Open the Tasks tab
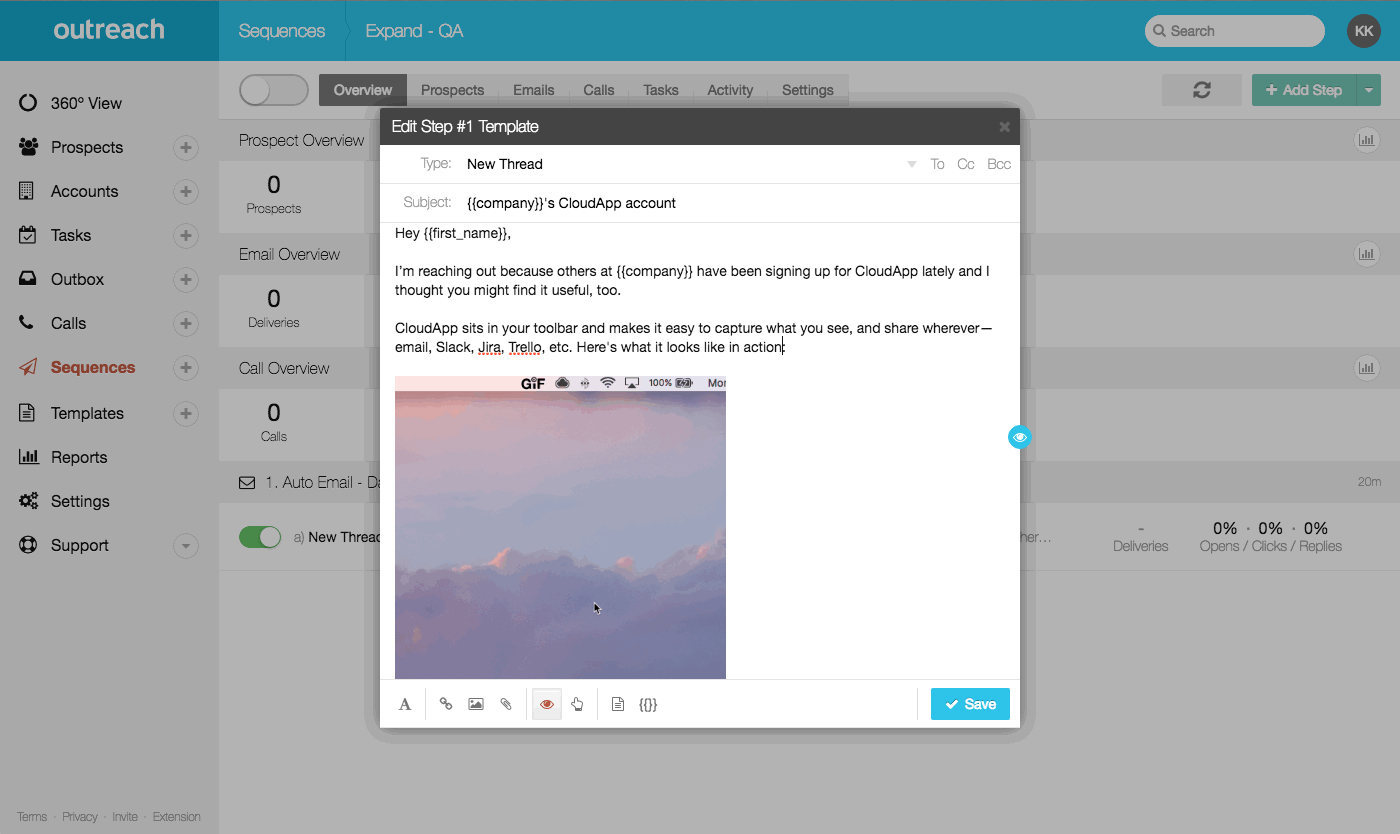1400x834 pixels. pyautogui.click(x=661, y=90)
